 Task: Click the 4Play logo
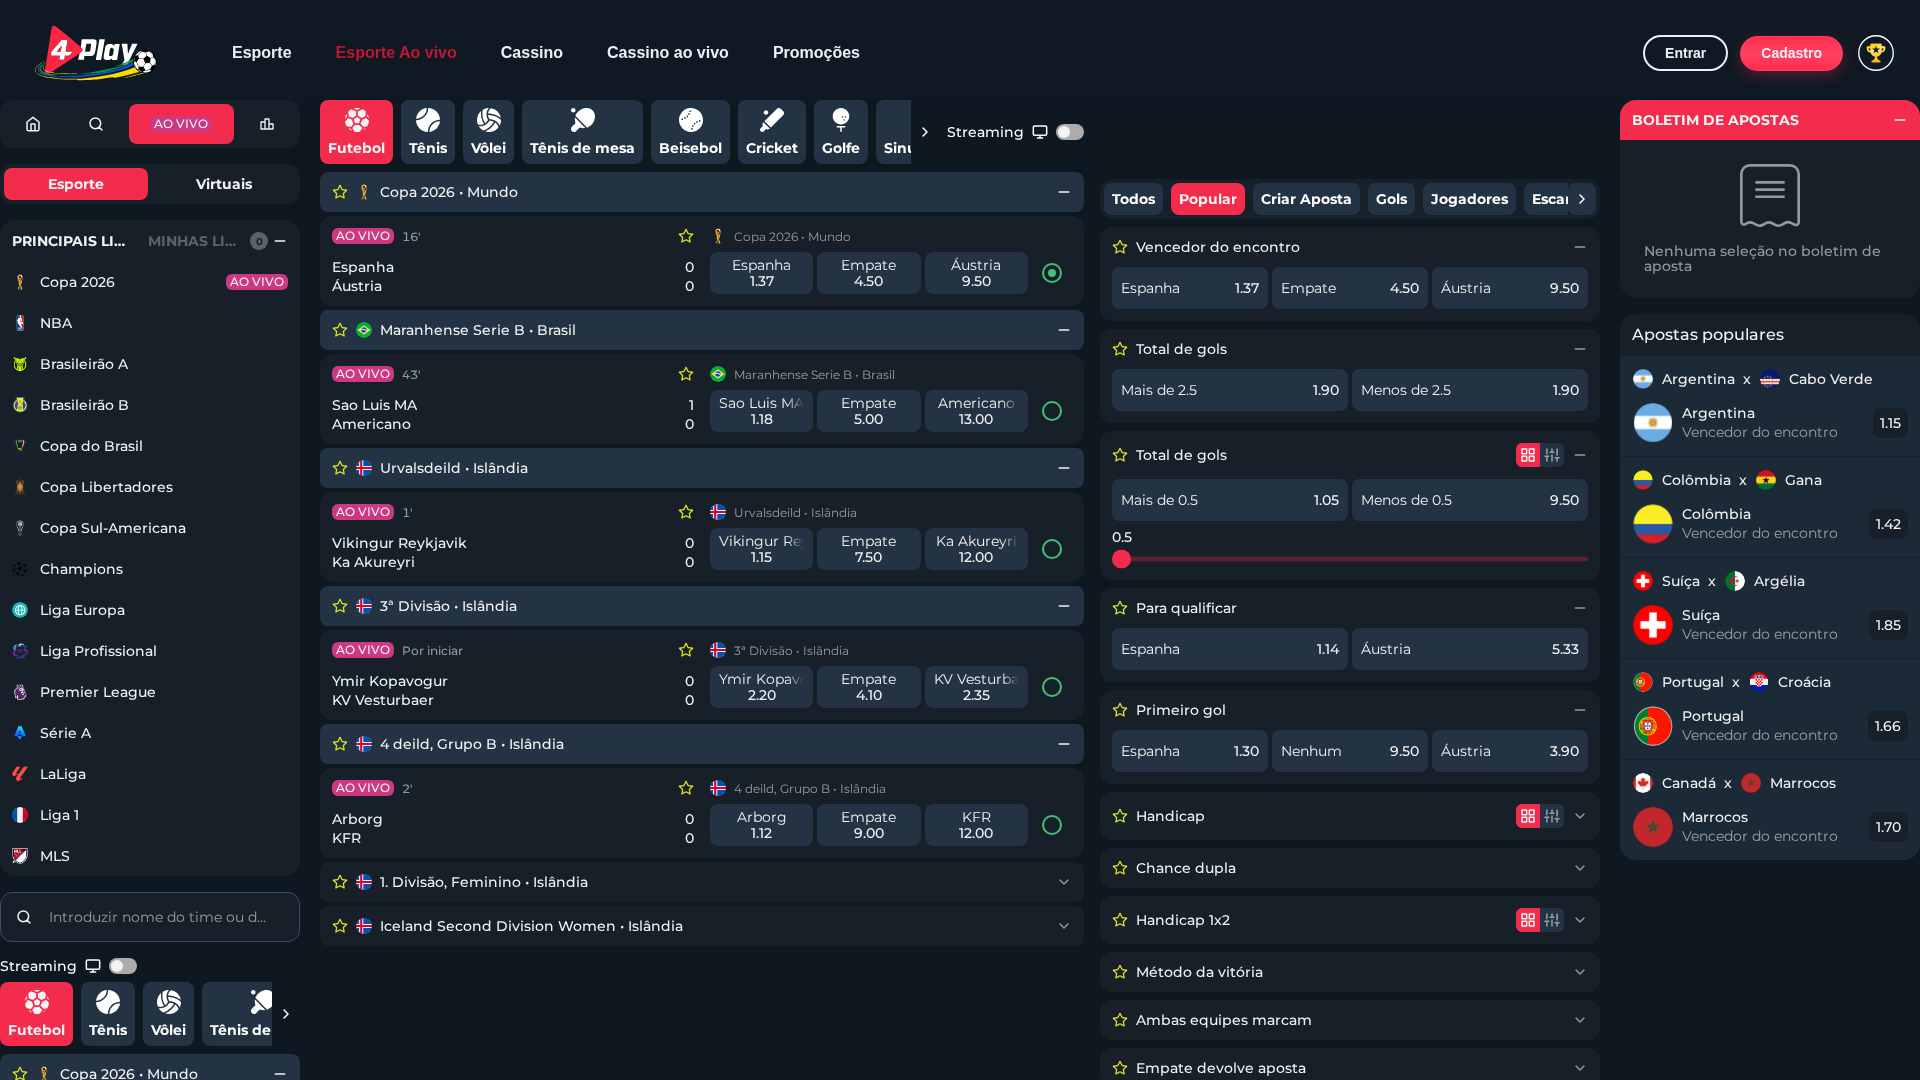pos(96,53)
